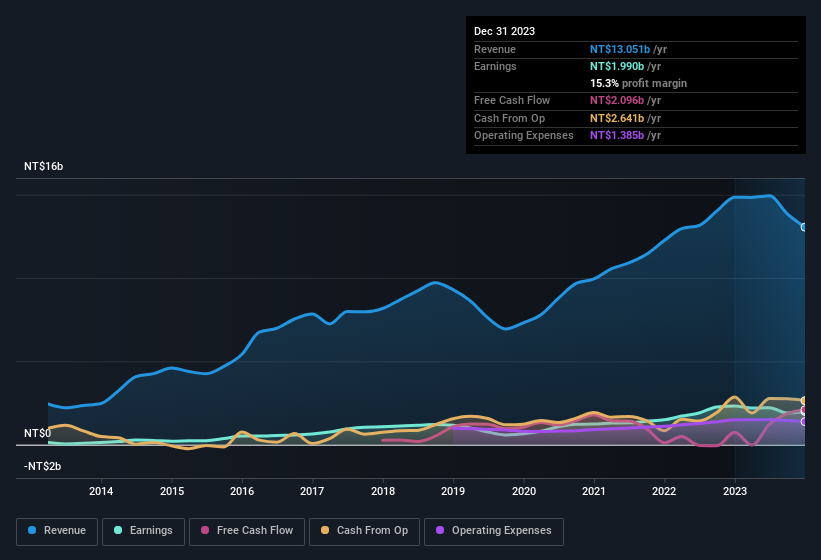Toggle Operating Expenses series in legend
The height and width of the screenshot is (560, 821).
[x=494, y=531]
